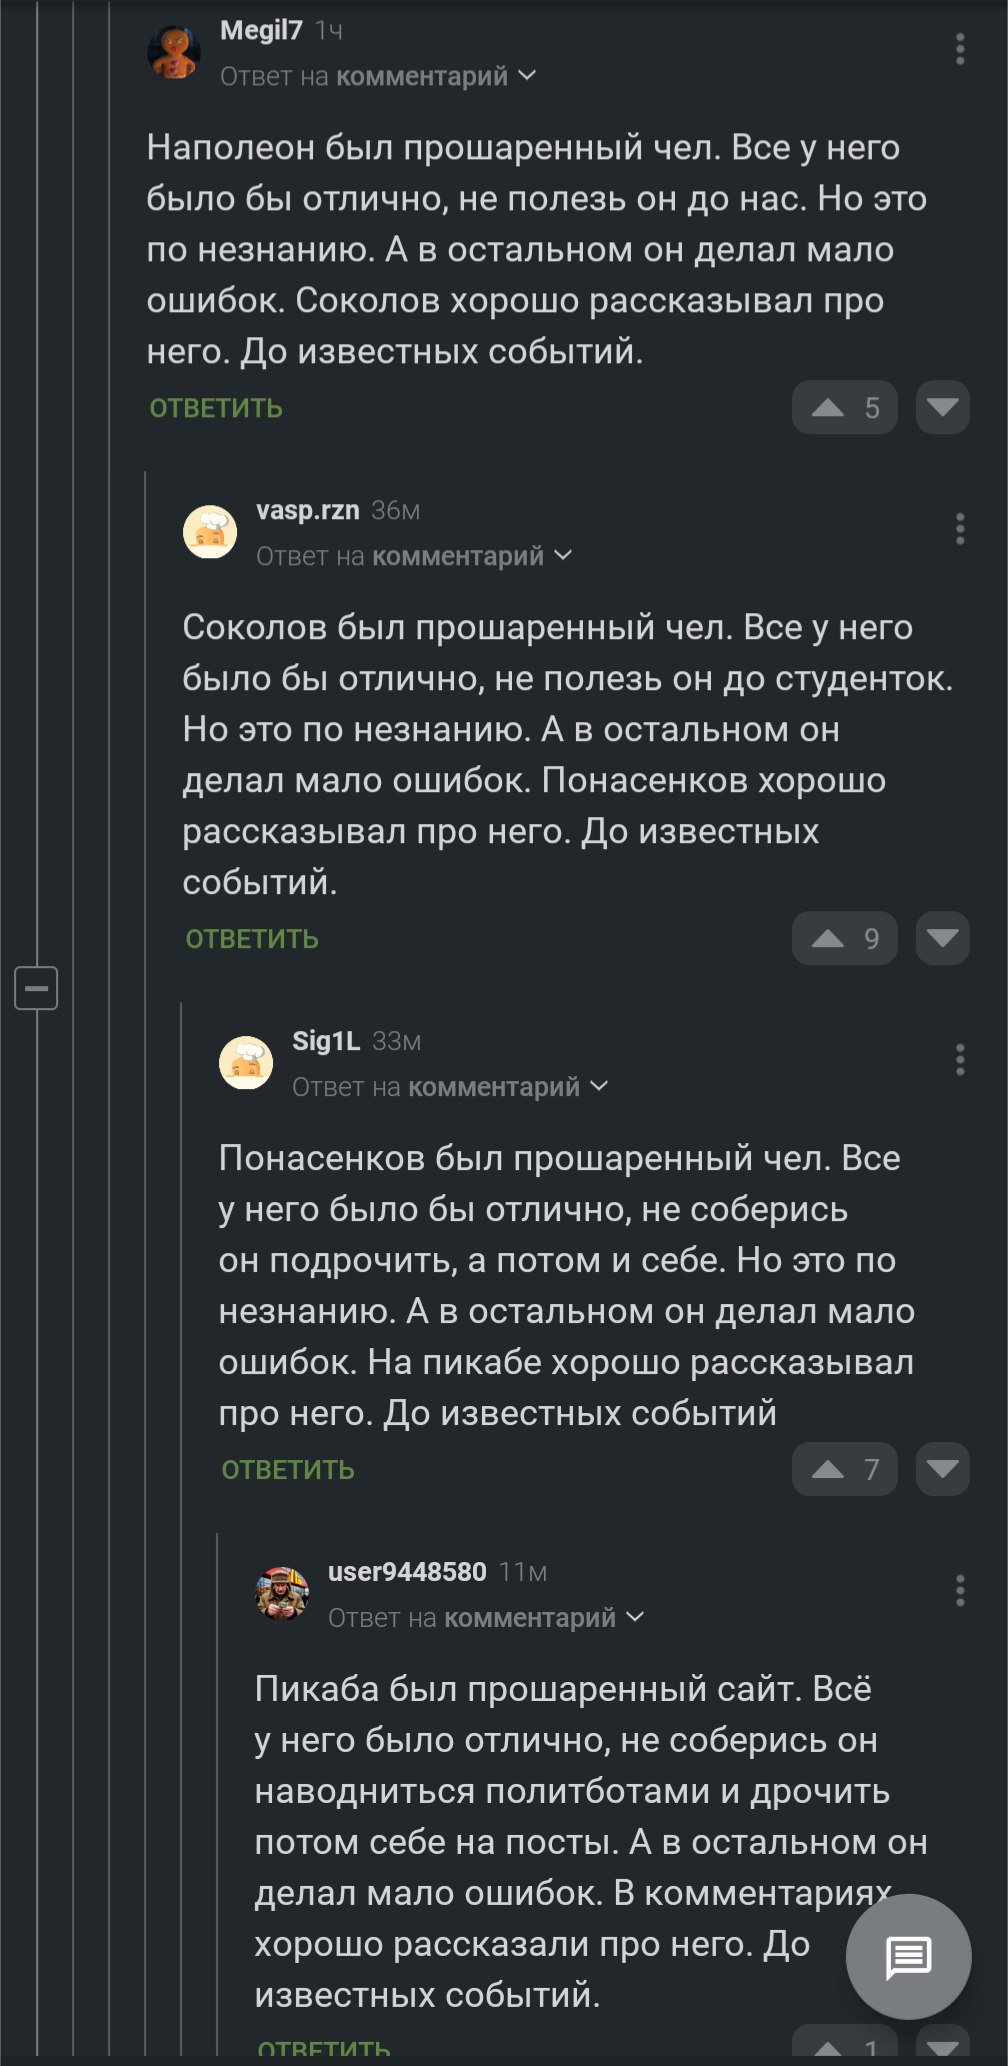Reply to Megil7's comment

(216, 408)
